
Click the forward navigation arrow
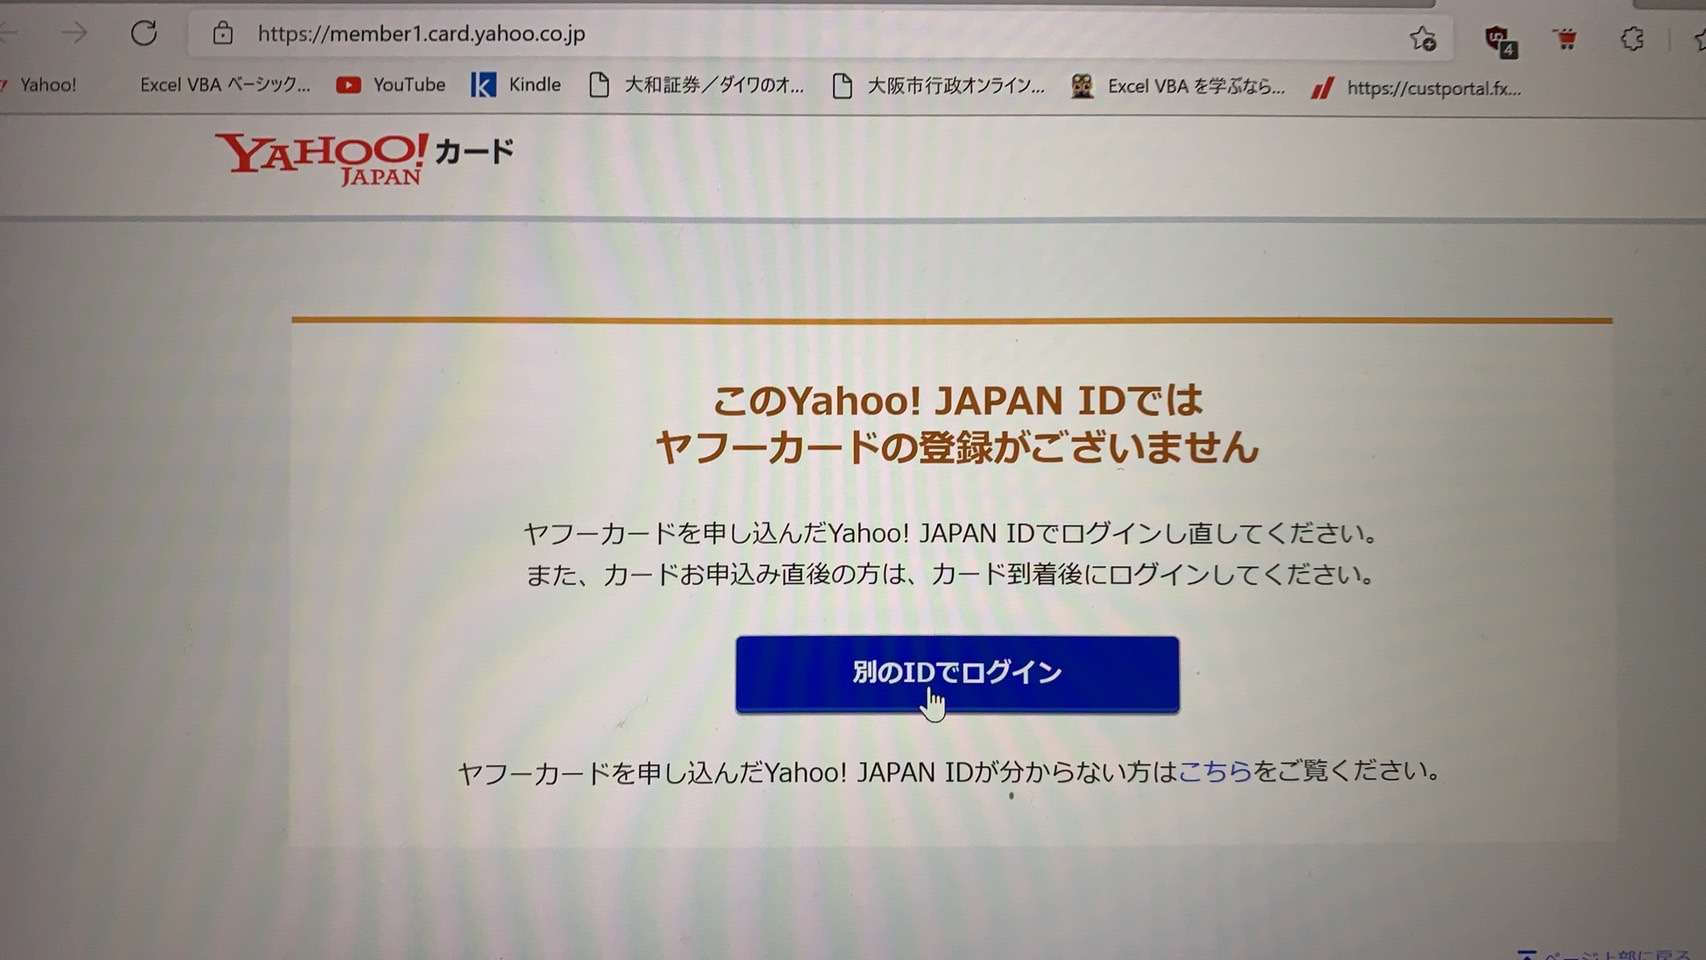pos(75,33)
